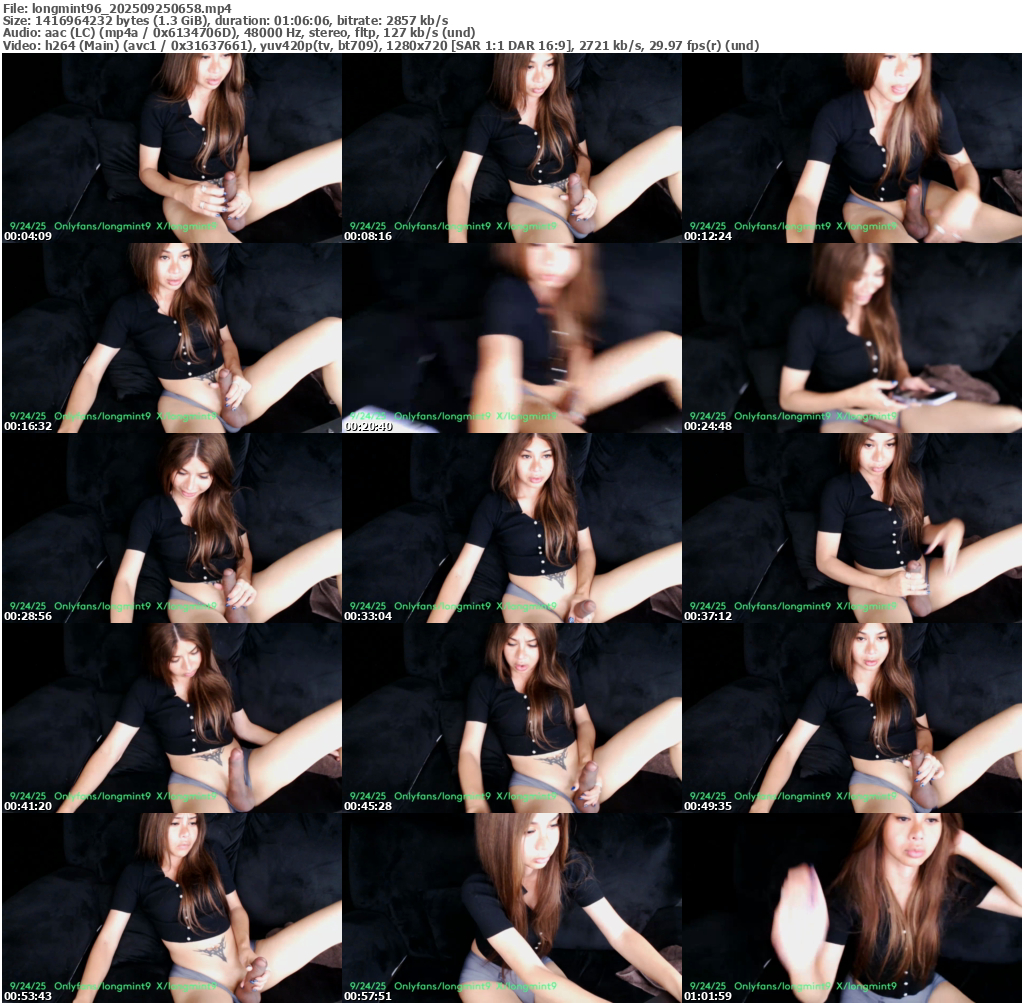Pick the frame marked 00:45:28
The width and height of the screenshot is (1024, 1003).
click(512, 718)
